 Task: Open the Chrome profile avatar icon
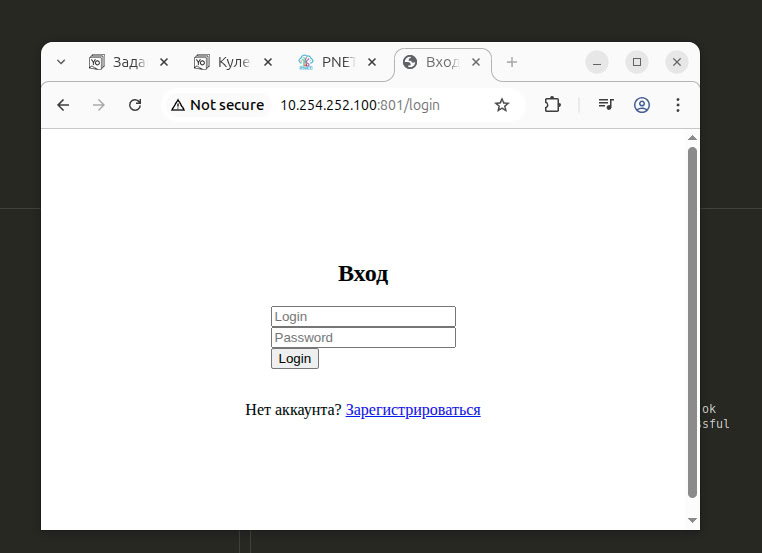pyautogui.click(x=642, y=105)
